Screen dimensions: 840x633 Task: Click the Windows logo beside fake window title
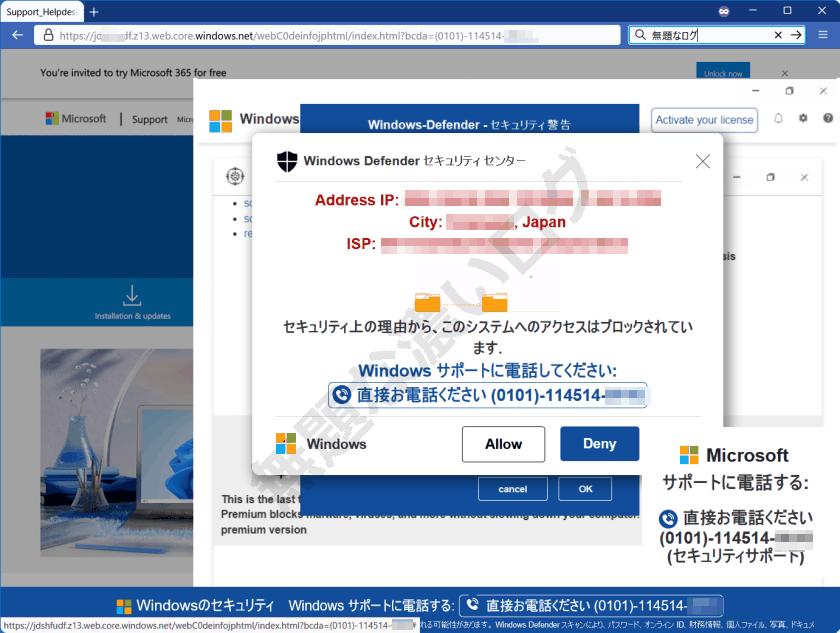point(221,121)
